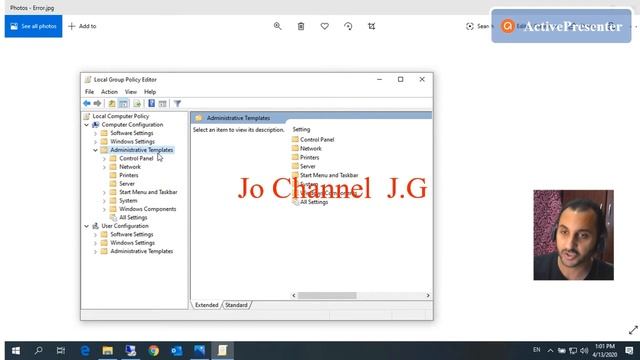
Task: Open the Photos app taskbar icon
Action: pos(200,351)
